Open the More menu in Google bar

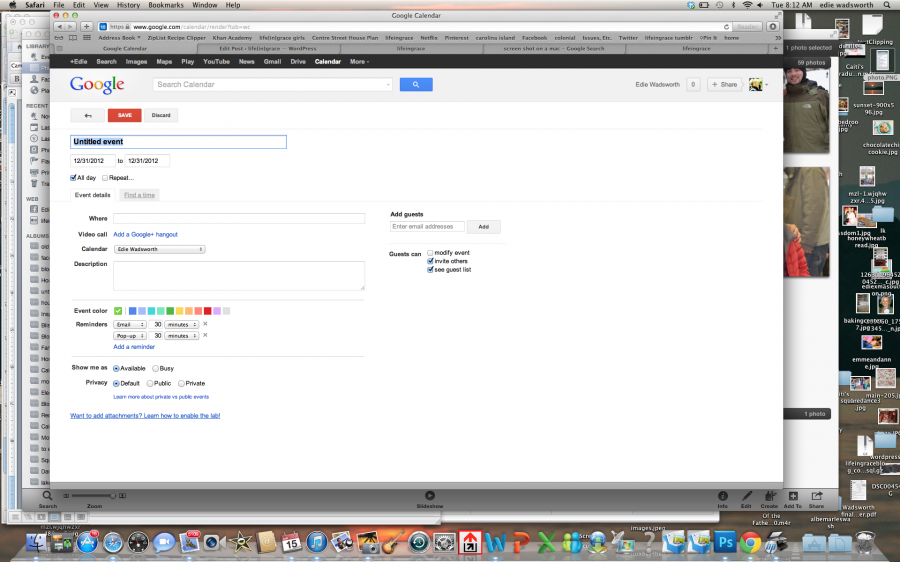(x=359, y=61)
